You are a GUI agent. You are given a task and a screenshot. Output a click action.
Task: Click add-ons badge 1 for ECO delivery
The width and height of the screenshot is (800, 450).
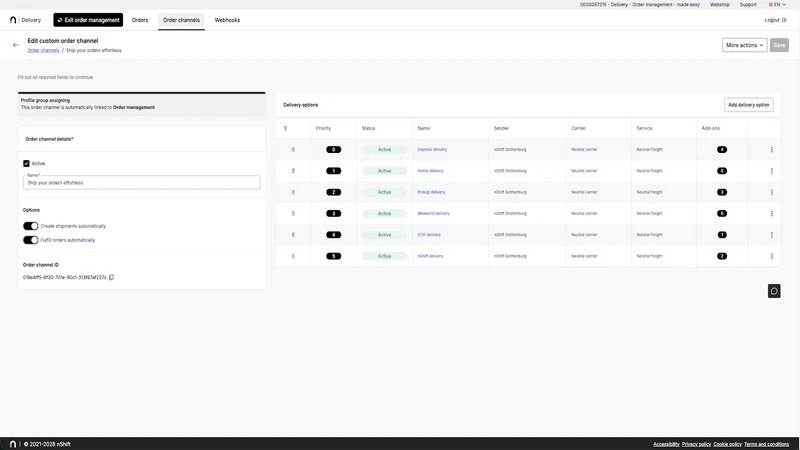[721, 235]
